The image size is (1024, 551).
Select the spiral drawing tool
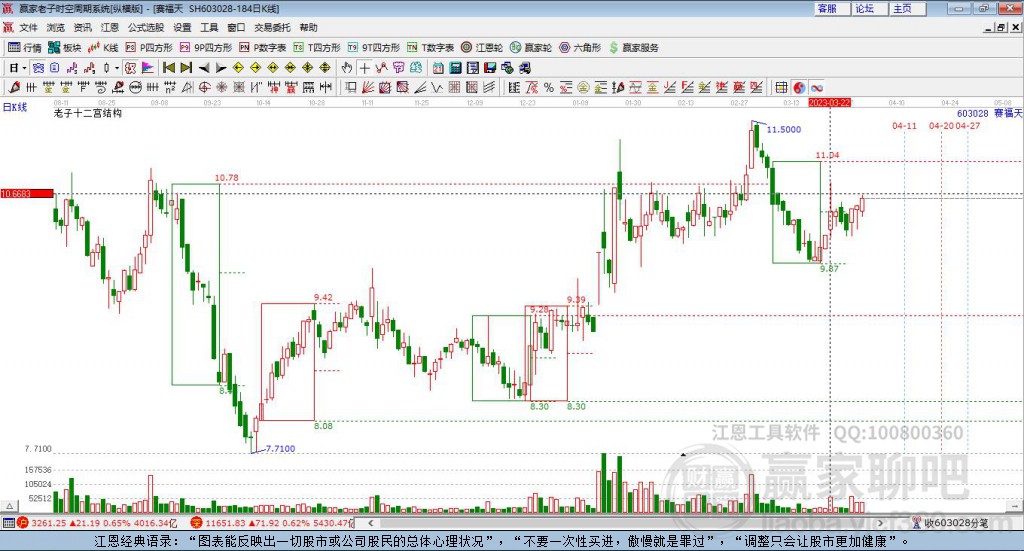tap(101, 87)
